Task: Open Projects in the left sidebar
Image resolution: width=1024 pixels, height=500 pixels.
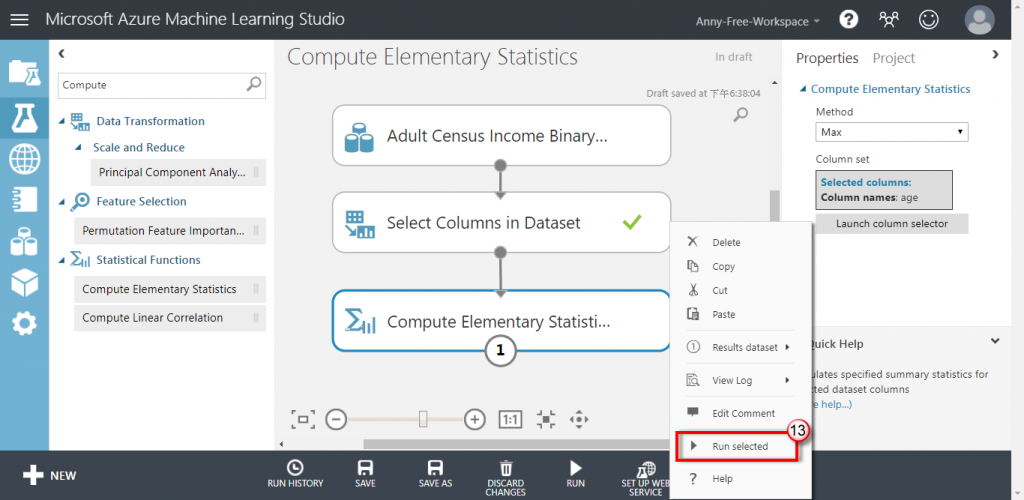Action: click(x=24, y=71)
